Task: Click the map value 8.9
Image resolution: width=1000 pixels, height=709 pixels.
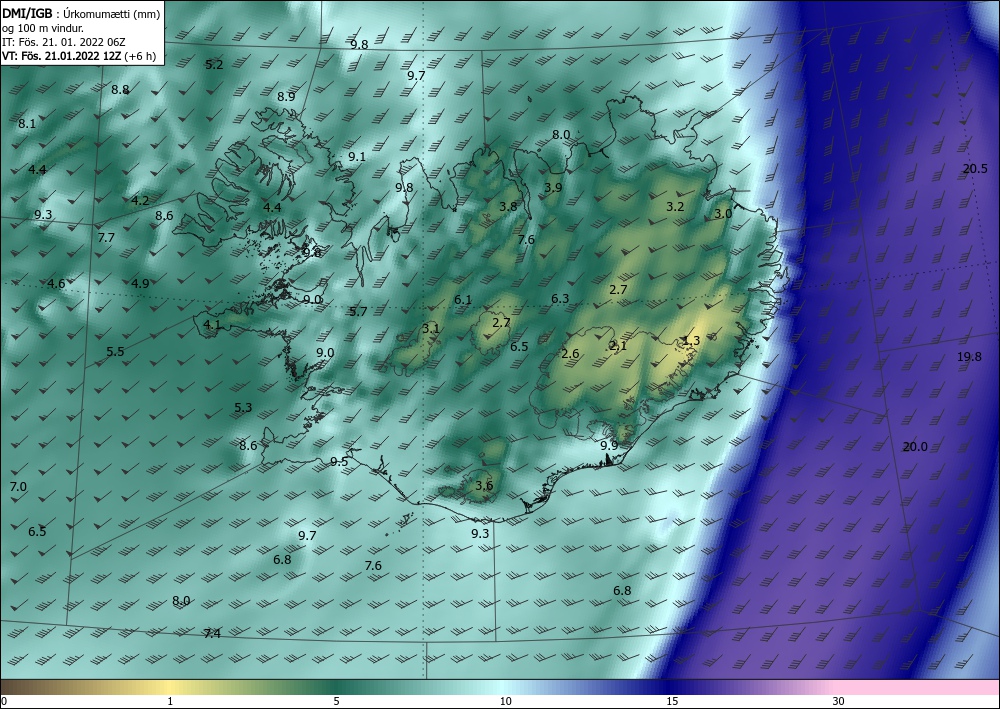Action: point(286,97)
